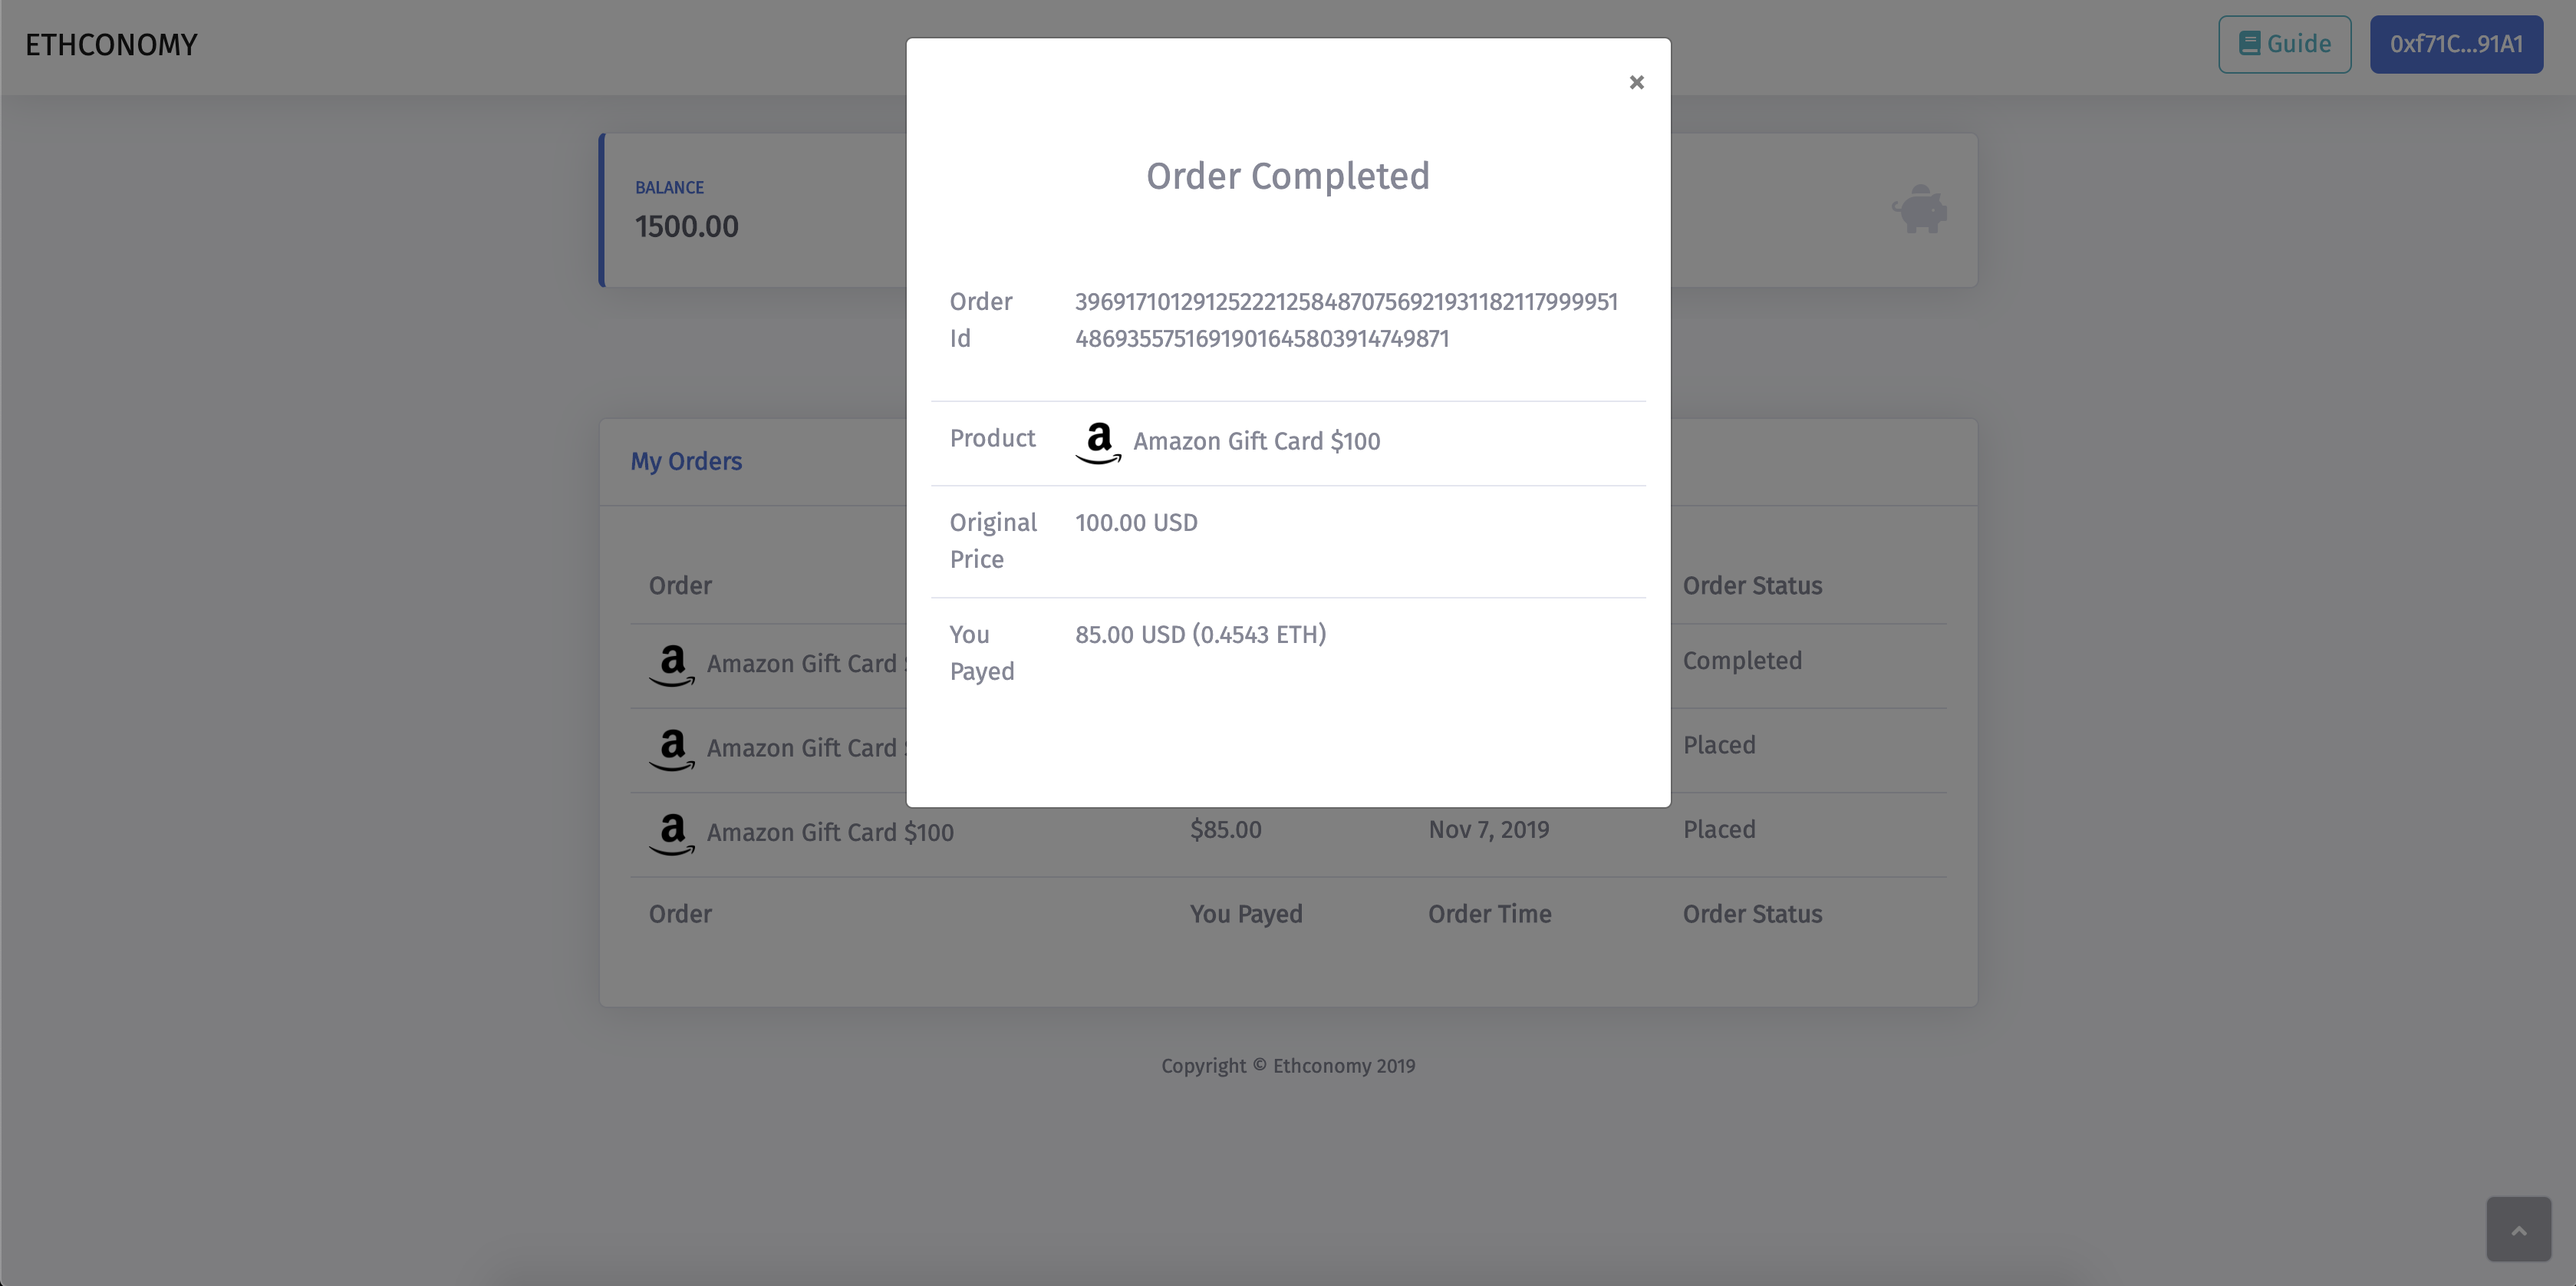Click the BALANCE label
Image resolution: width=2576 pixels, height=1286 pixels.
(669, 187)
